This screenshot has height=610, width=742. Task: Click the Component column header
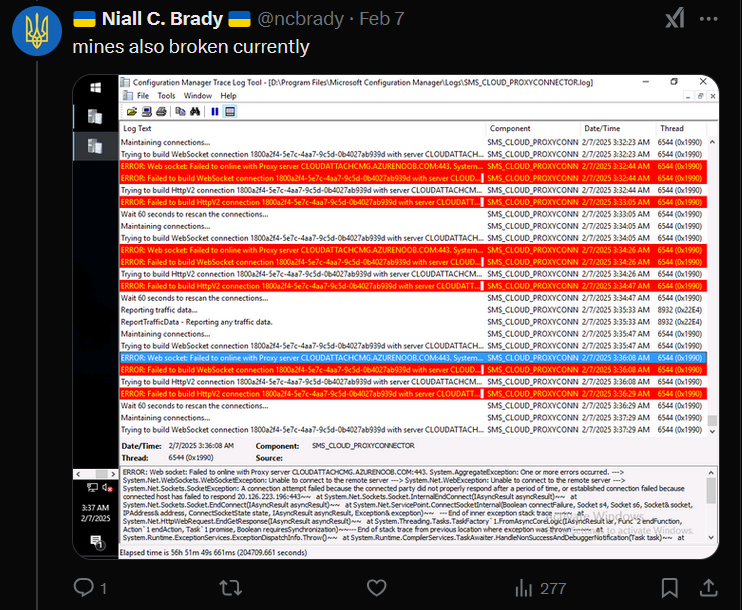click(x=533, y=128)
